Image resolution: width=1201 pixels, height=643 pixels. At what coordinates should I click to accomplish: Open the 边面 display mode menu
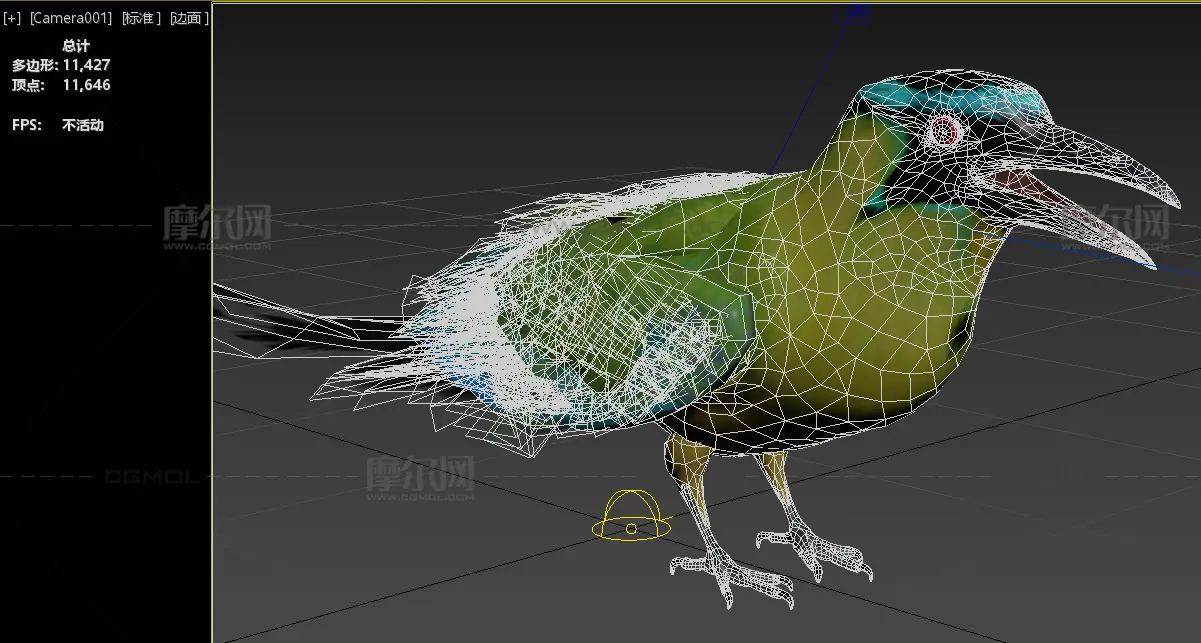pos(187,19)
